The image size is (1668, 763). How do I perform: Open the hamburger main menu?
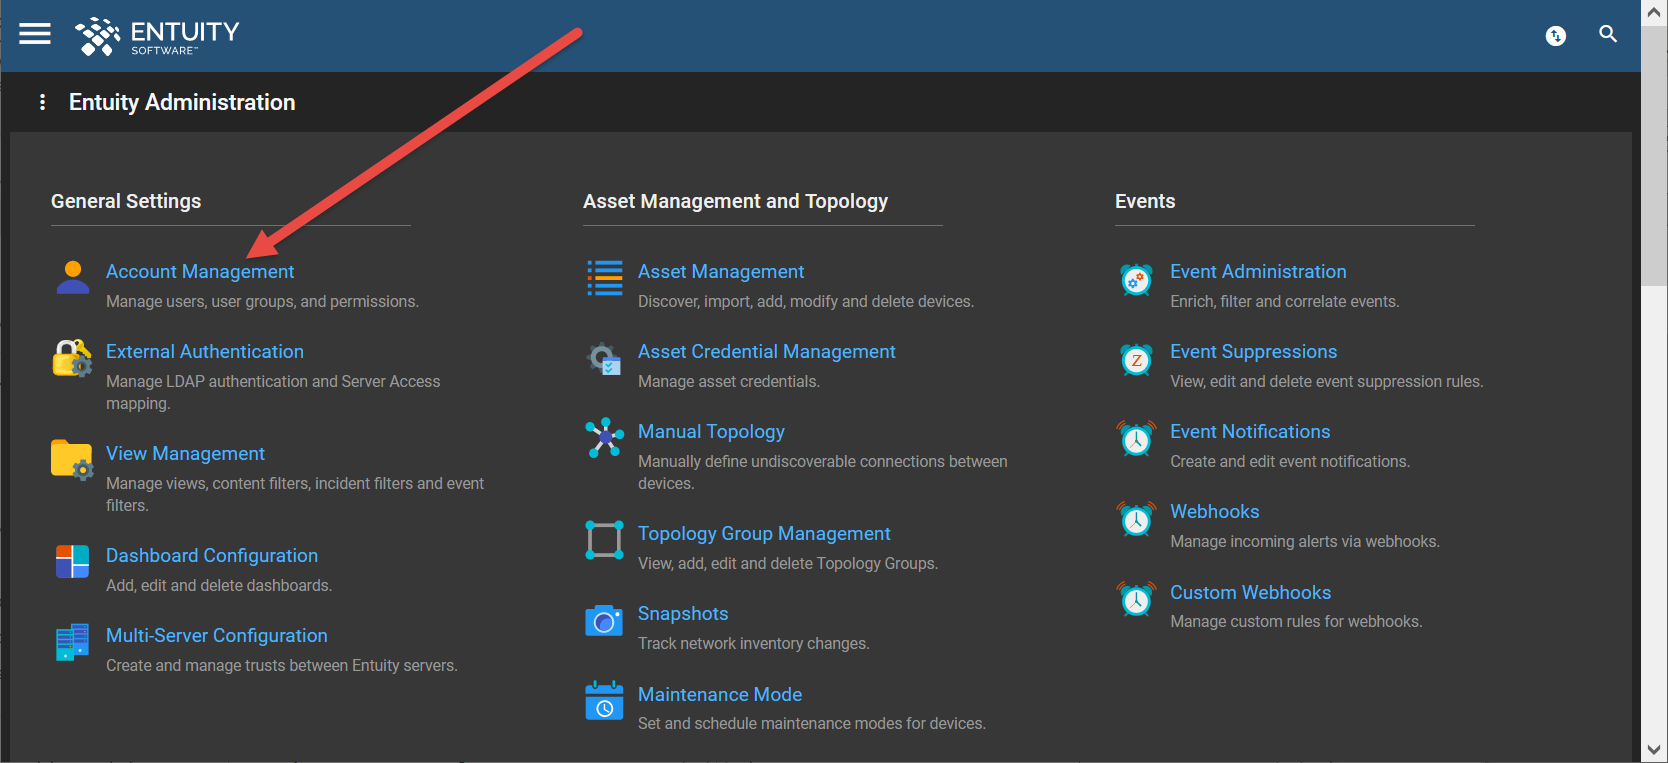pos(35,34)
